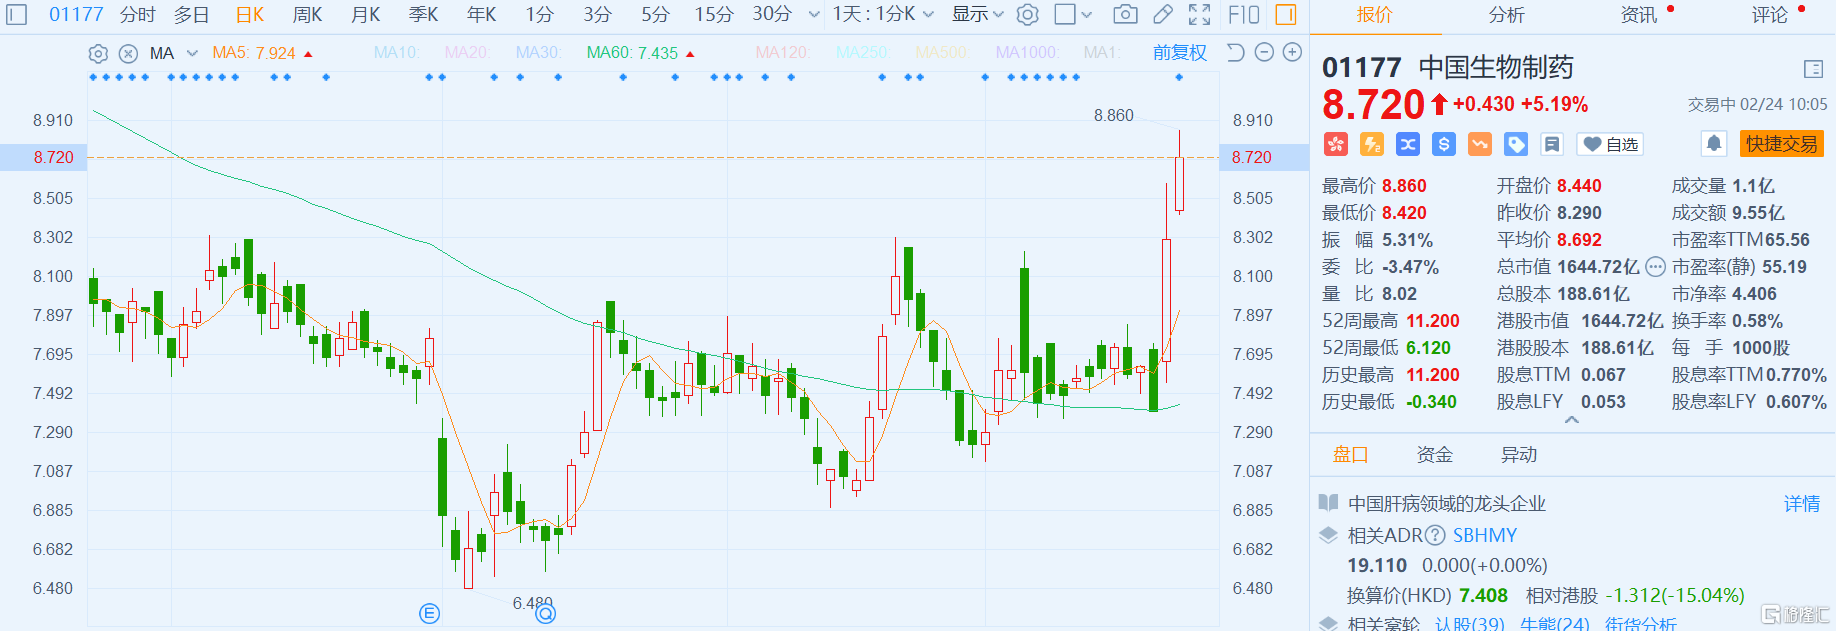The image size is (1836, 631).
Task: Remove the MA indicator with the X icon
Action: pyautogui.click(x=128, y=53)
